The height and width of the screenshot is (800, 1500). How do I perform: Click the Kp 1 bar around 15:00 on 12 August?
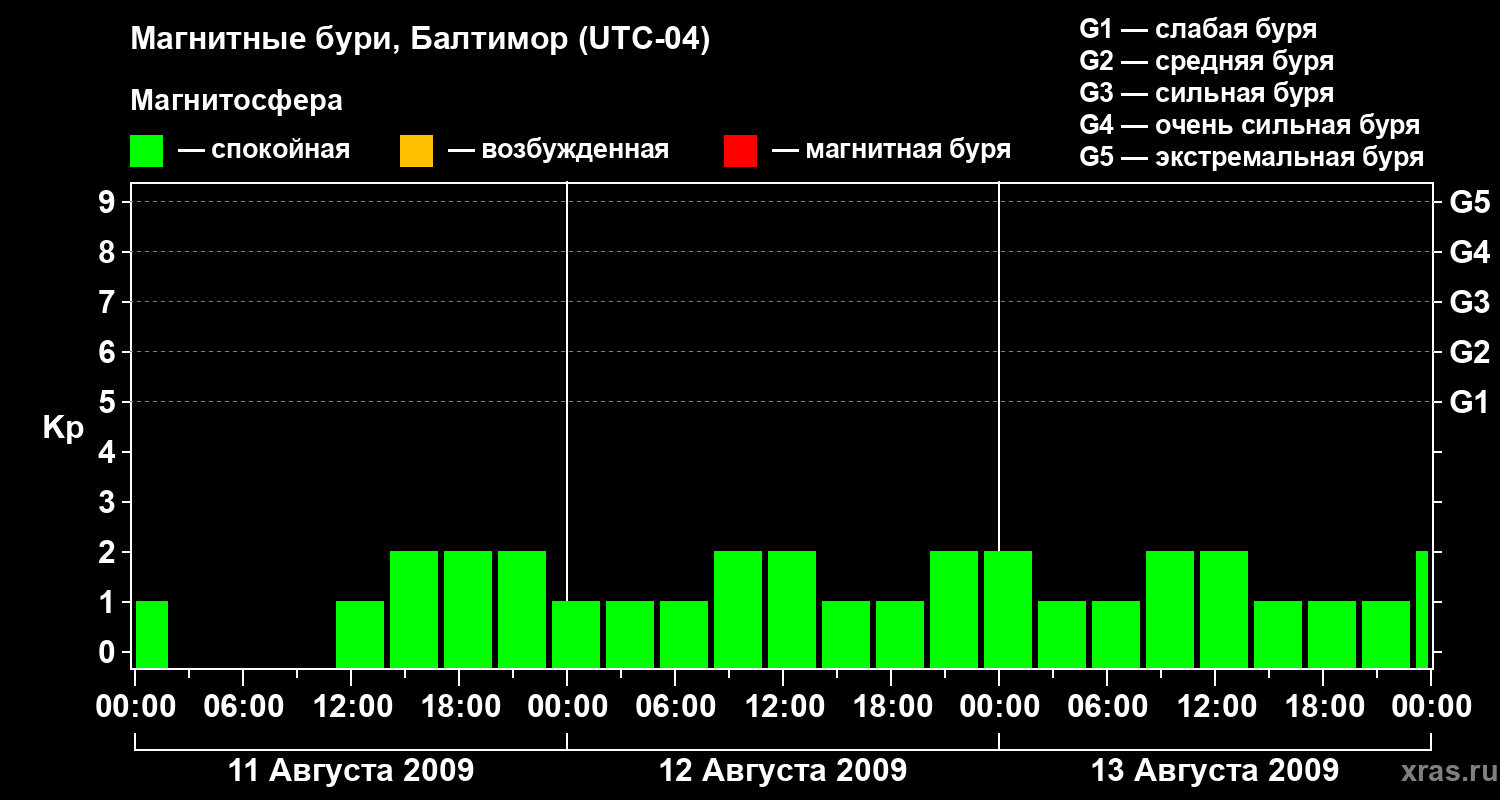(x=846, y=634)
